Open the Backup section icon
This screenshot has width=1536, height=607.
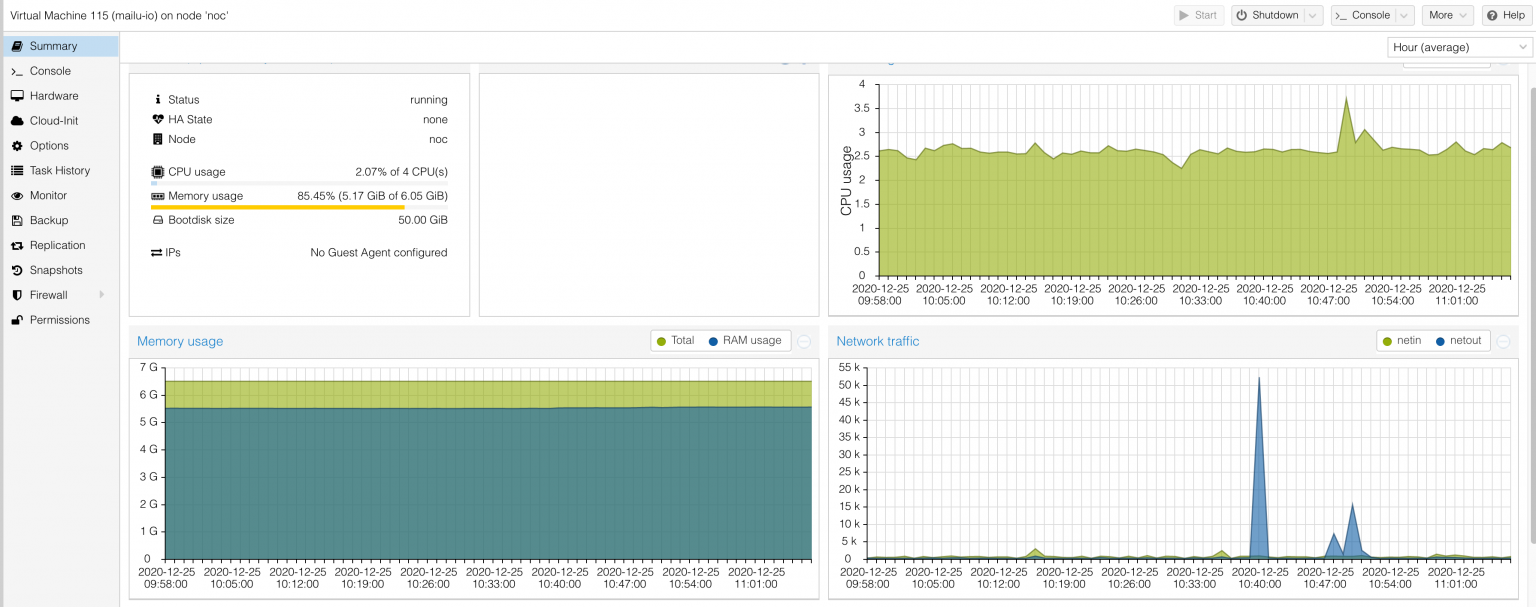tap(18, 220)
